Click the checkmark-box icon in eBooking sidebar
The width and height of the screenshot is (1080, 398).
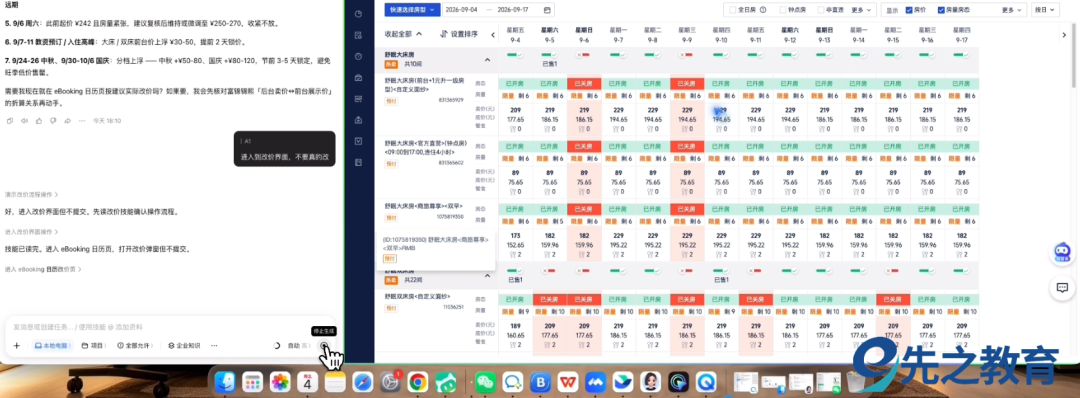pos(358,141)
